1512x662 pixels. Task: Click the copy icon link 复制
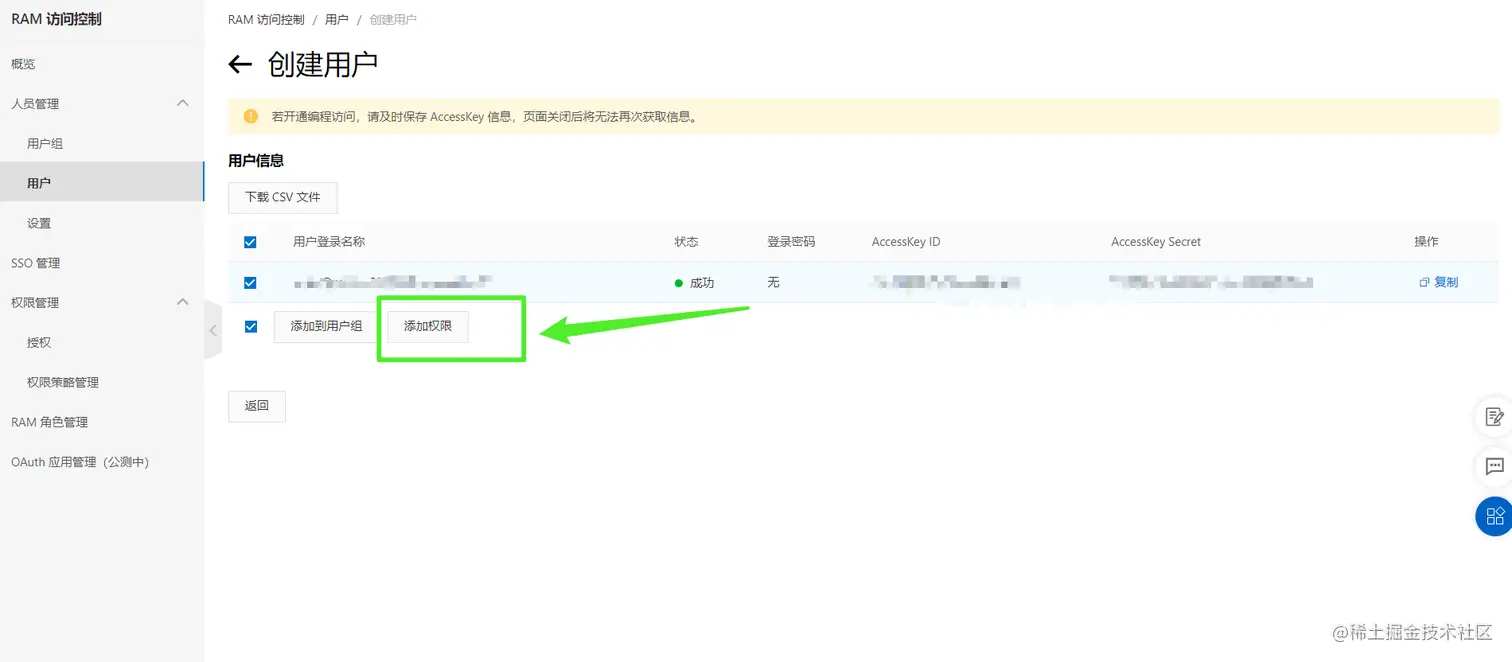pos(1439,282)
